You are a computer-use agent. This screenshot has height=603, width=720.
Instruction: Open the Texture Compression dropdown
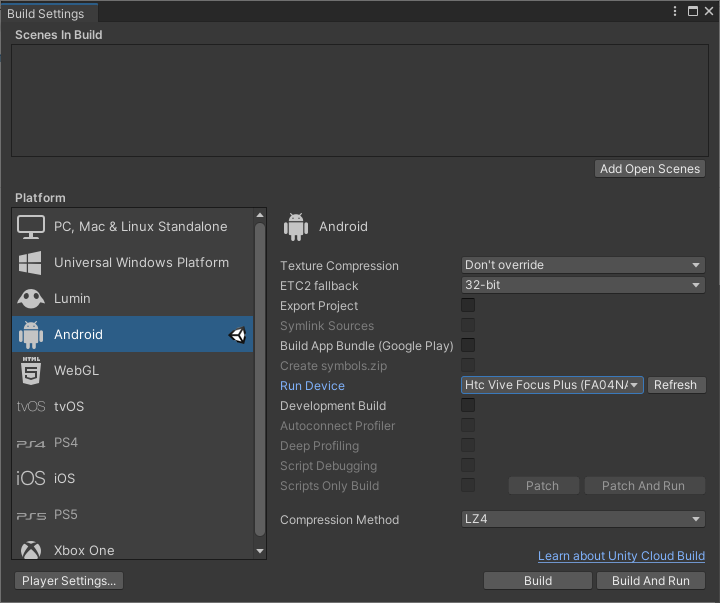point(583,266)
